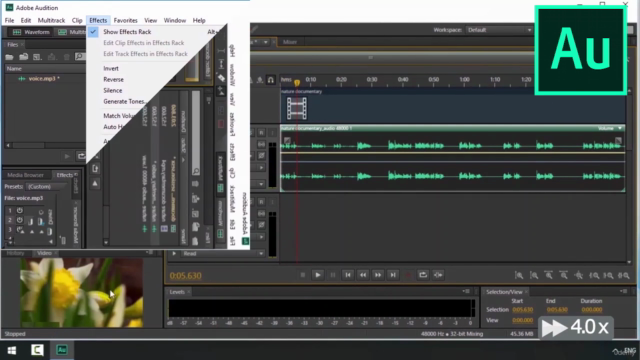Arm the first audio track for record
The width and height of the screenshot is (640, 360).
(x=261, y=133)
